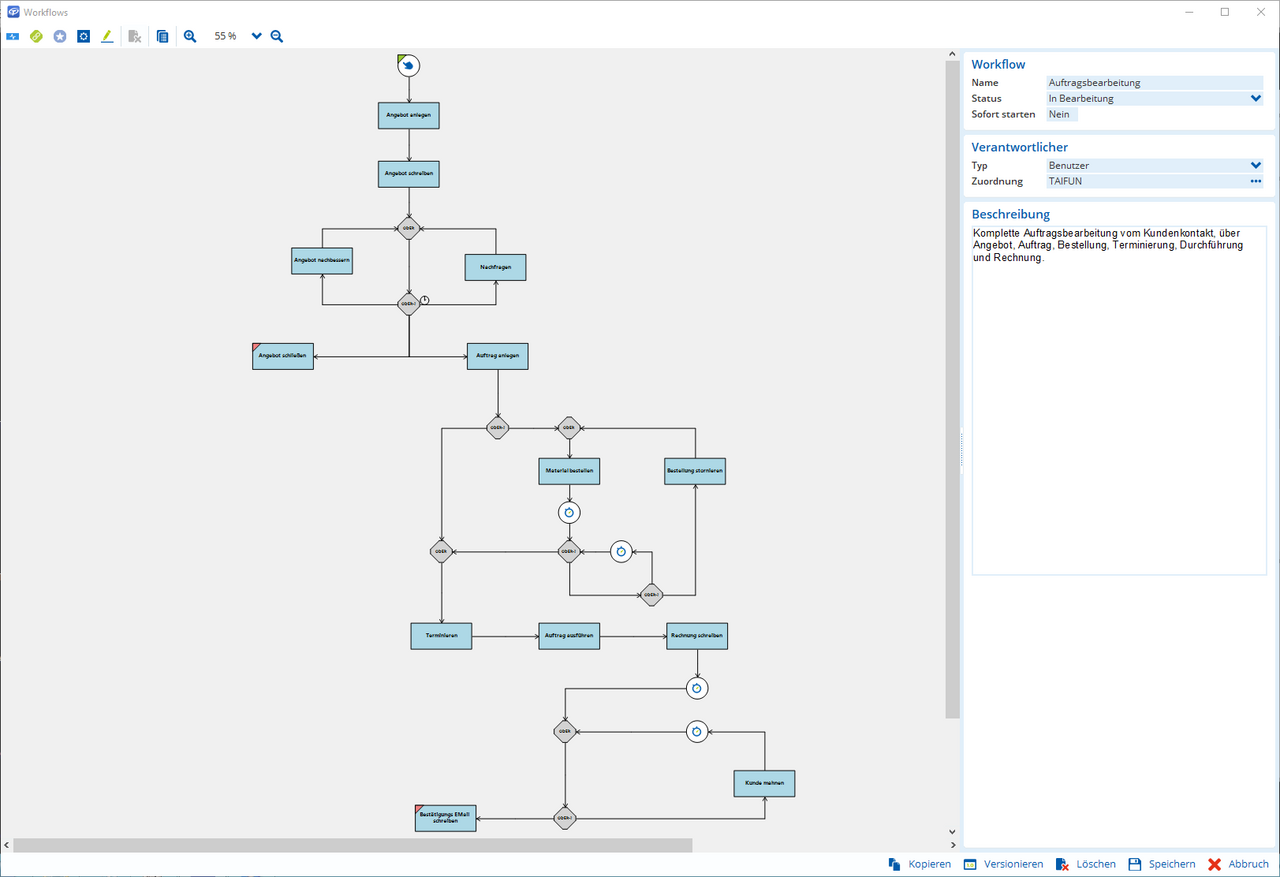Click the leftmost blue toolbar icon
The image size is (1280, 877).
coord(12,36)
